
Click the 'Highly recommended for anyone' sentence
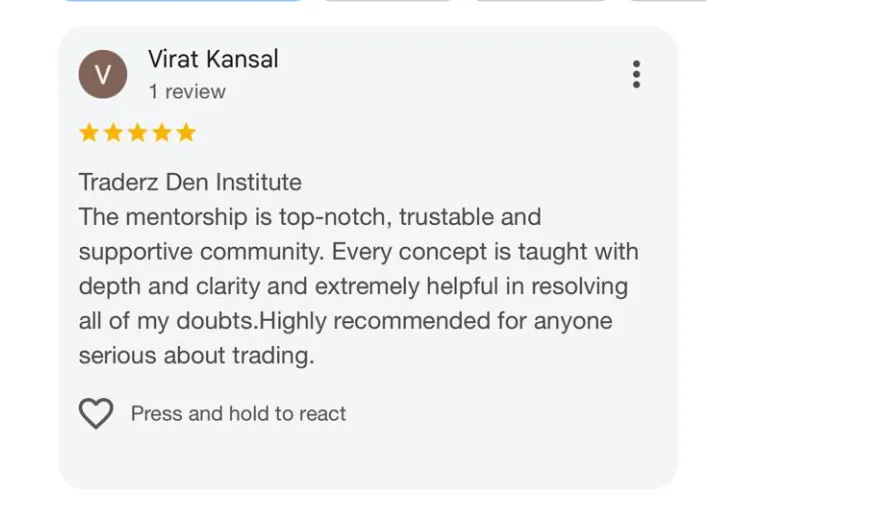pyautogui.click(x=436, y=321)
